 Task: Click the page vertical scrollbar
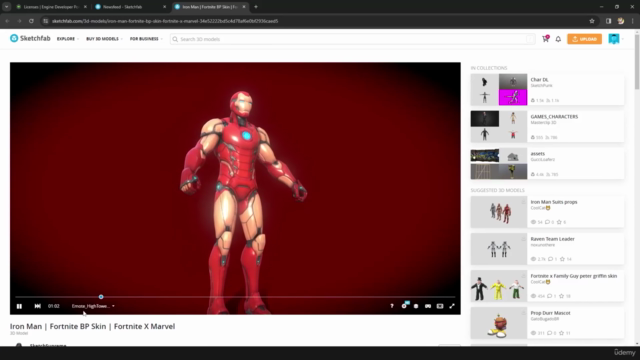pos(637,61)
